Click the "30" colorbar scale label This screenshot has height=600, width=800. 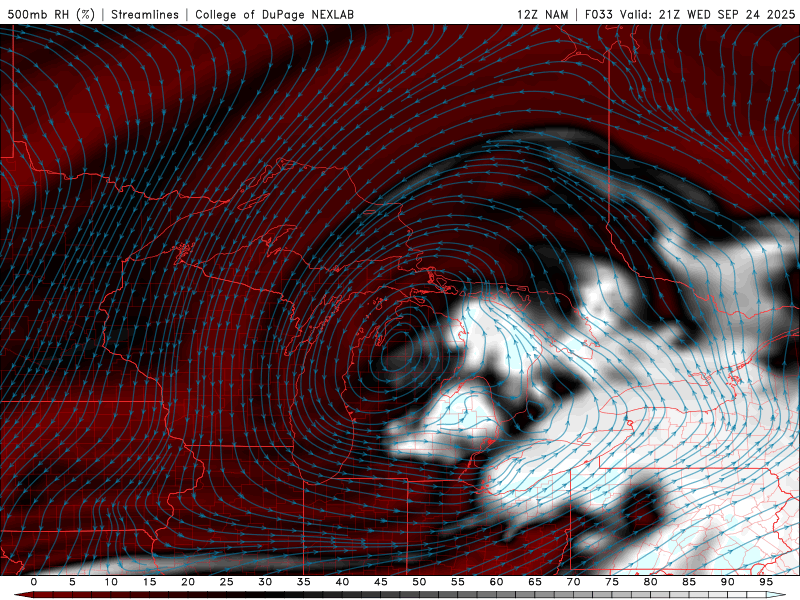(x=265, y=582)
